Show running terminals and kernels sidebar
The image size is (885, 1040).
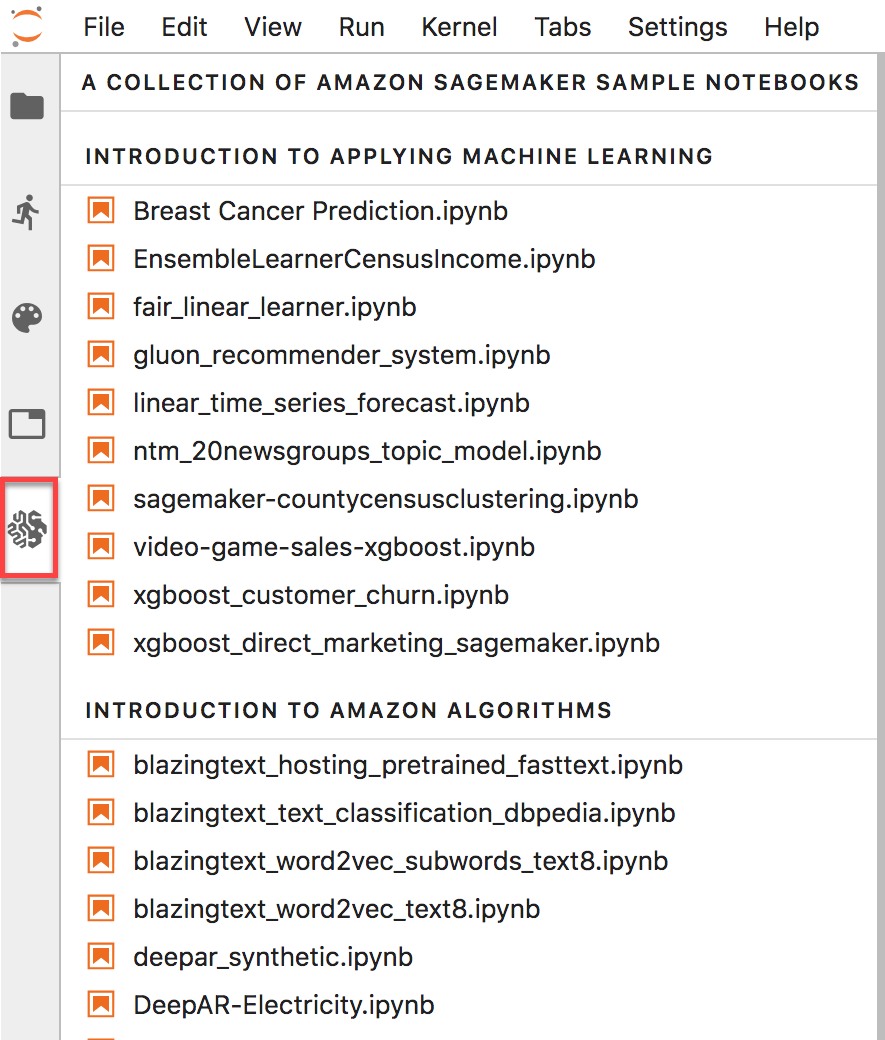coord(28,211)
